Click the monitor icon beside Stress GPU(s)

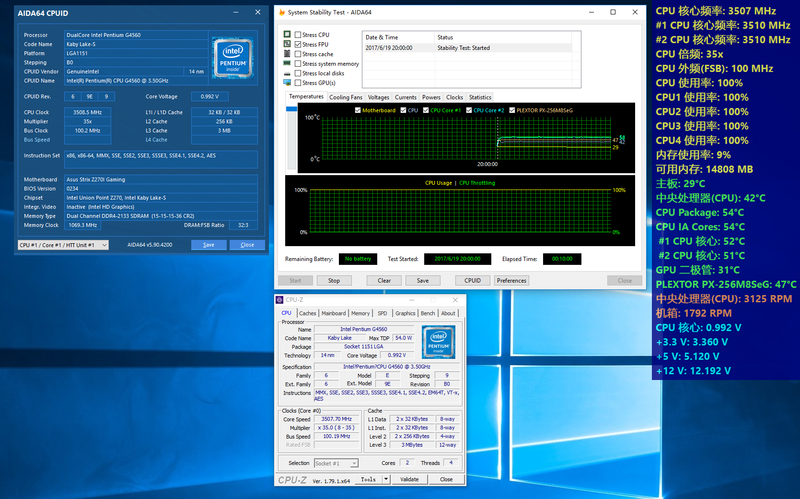click(x=287, y=83)
